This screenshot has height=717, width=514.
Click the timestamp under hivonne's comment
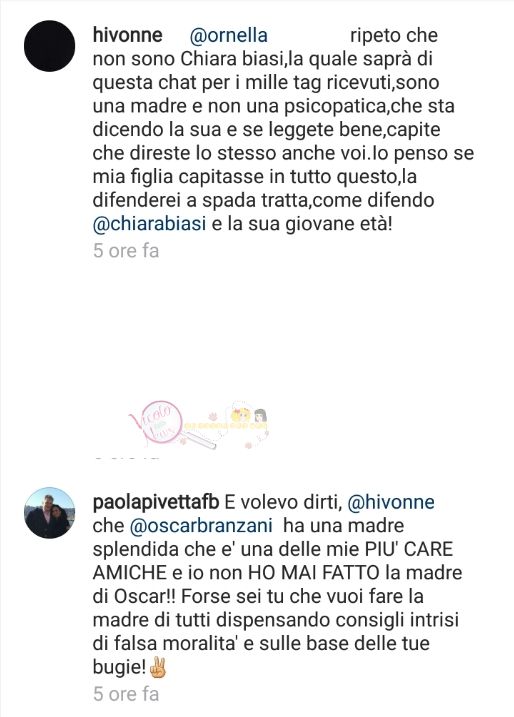(126, 251)
